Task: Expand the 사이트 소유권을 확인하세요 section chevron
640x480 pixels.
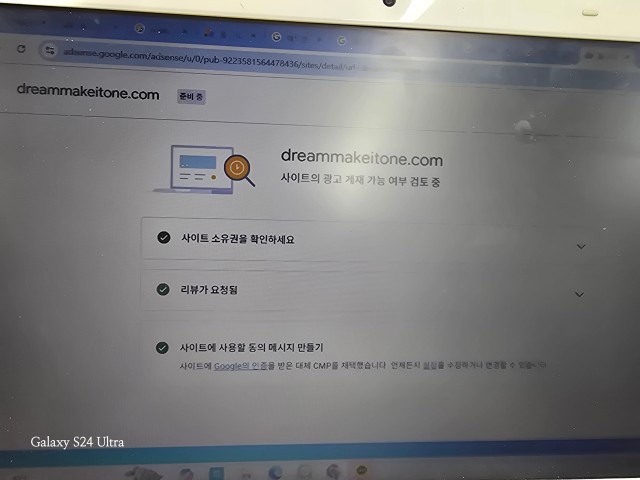Action: click(581, 247)
